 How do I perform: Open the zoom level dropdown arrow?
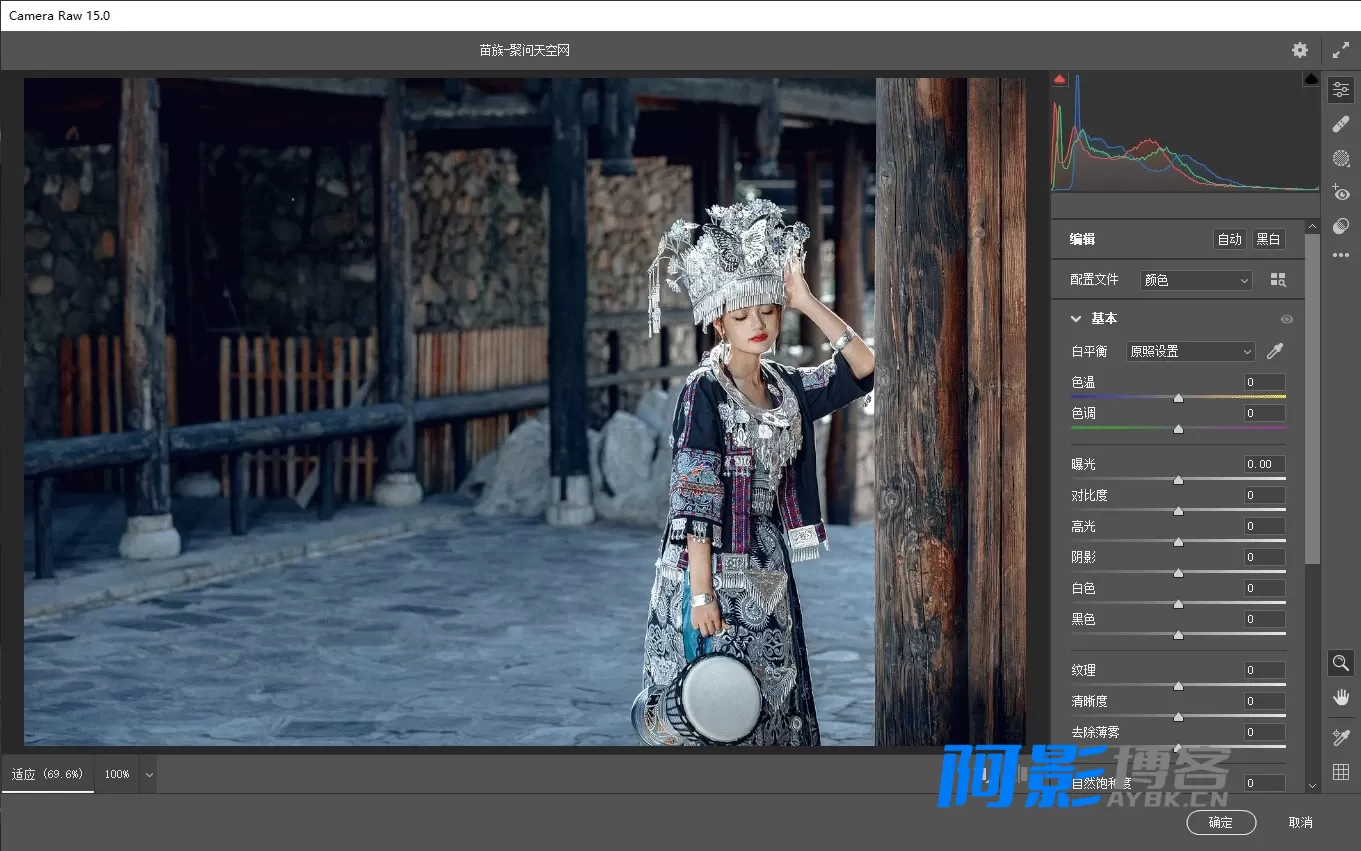coord(149,774)
